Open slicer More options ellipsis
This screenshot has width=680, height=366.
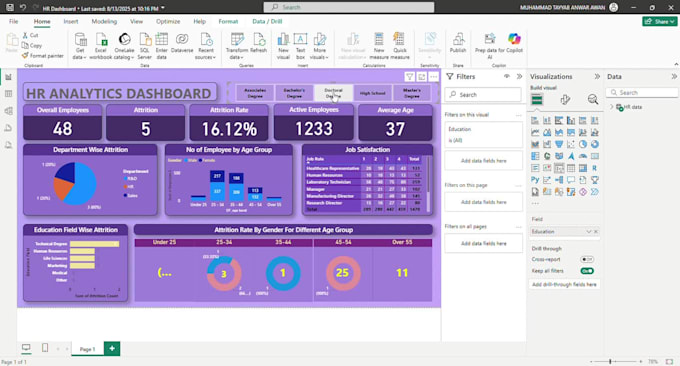(x=434, y=77)
